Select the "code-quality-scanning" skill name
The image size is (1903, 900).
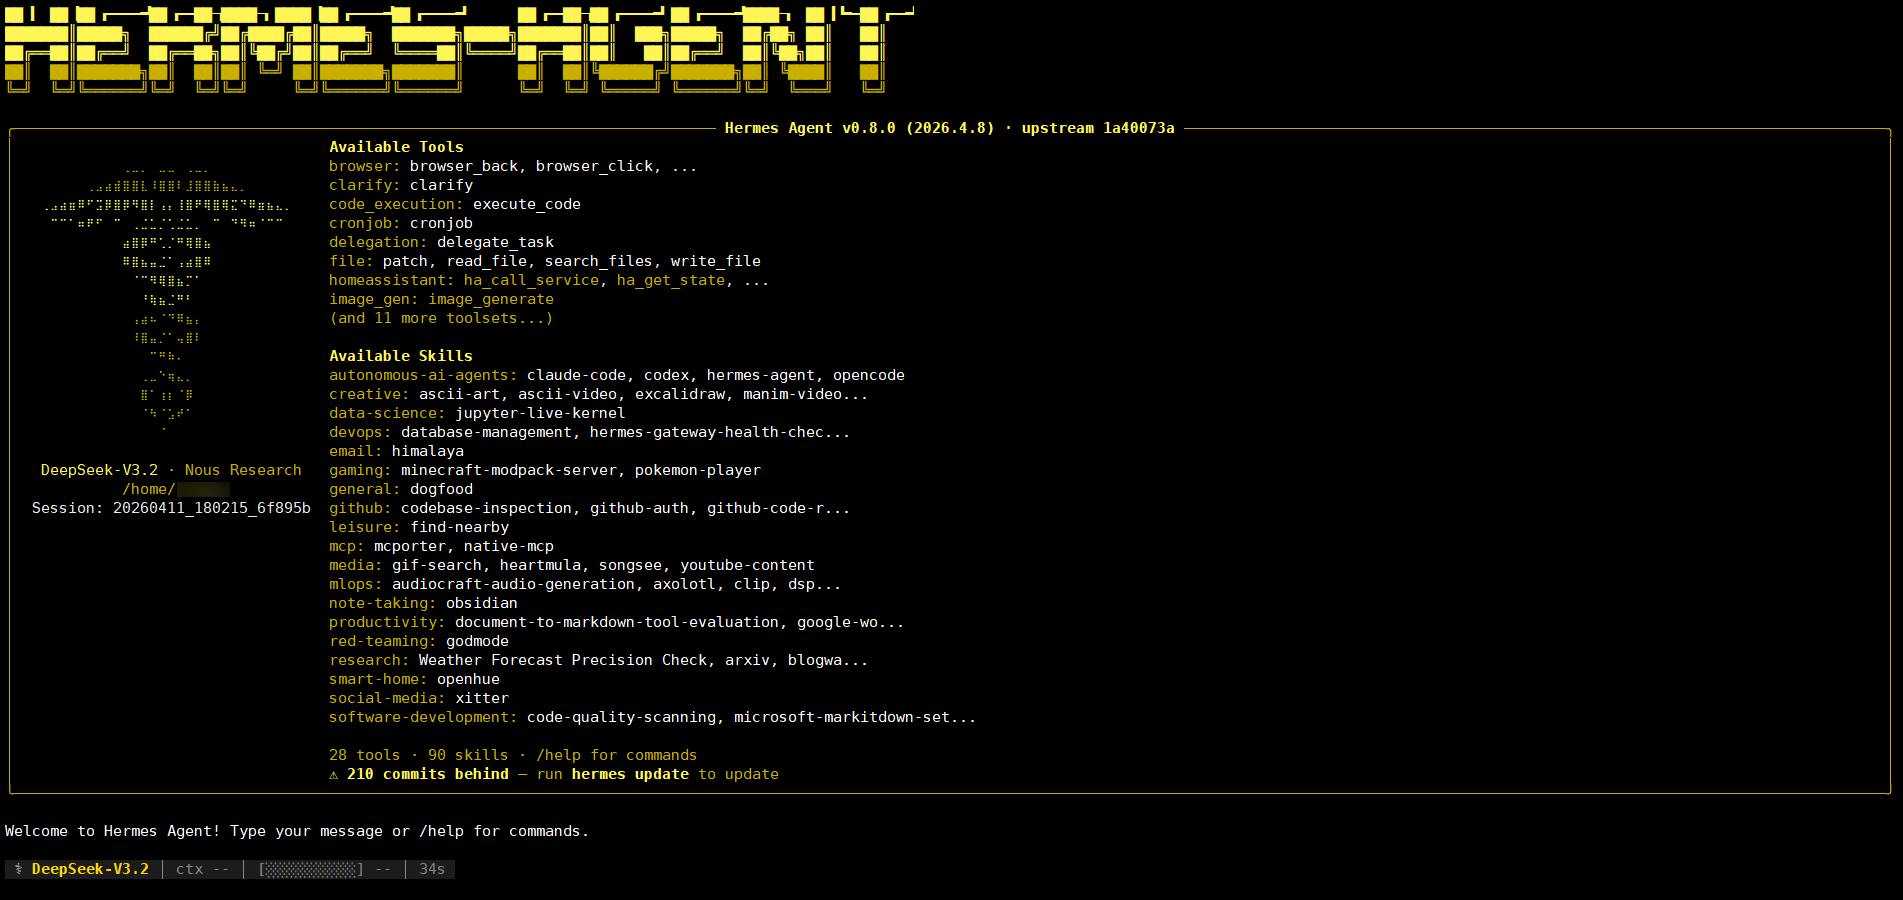621,717
